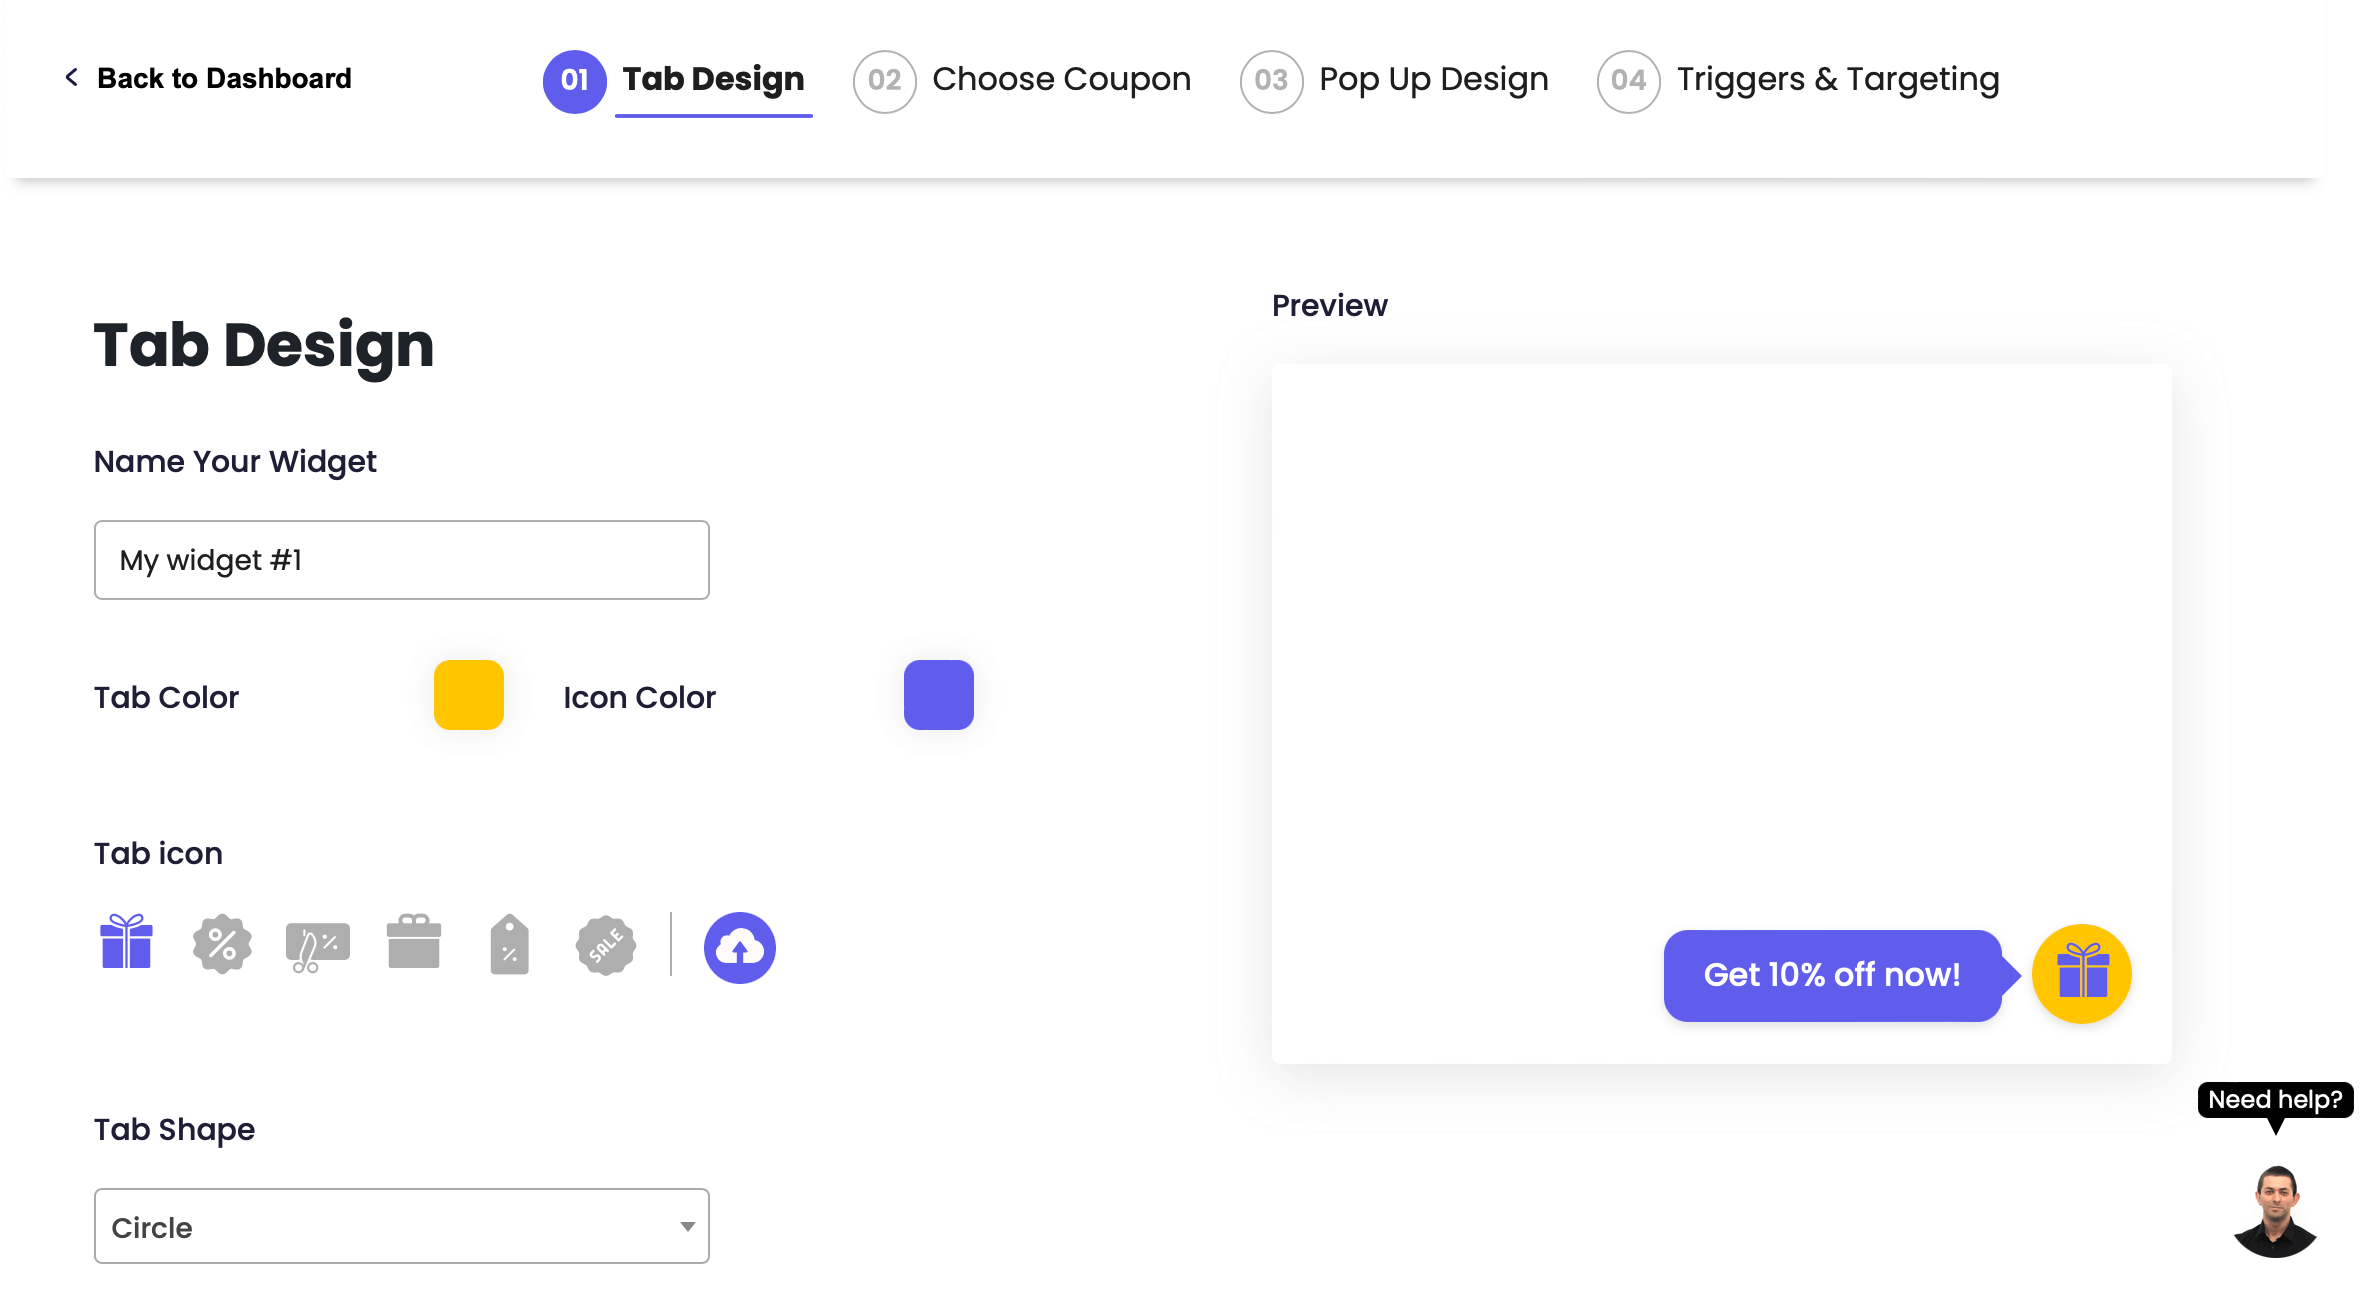Navigate to step 02 Choose Coupon
2364x1298 pixels.
coord(1021,77)
